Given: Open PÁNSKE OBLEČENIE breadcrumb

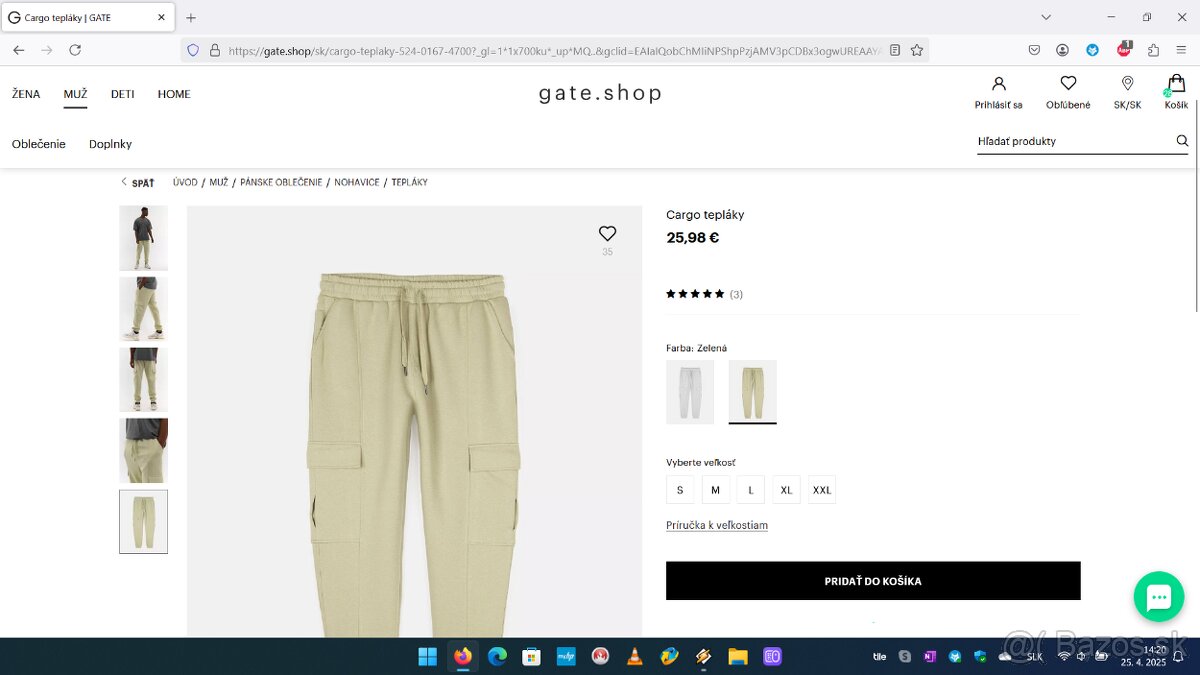Looking at the screenshot, I should [x=281, y=183].
